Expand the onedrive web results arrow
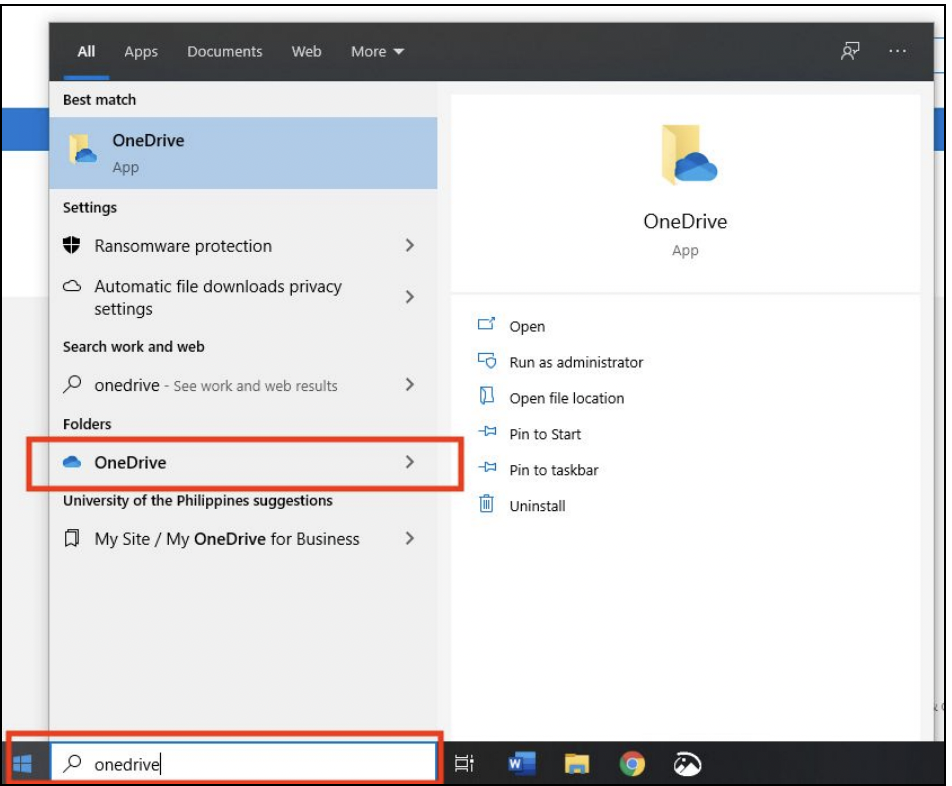Image resolution: width=952 pixels, height=786 pixels. [x=410, y=385]
